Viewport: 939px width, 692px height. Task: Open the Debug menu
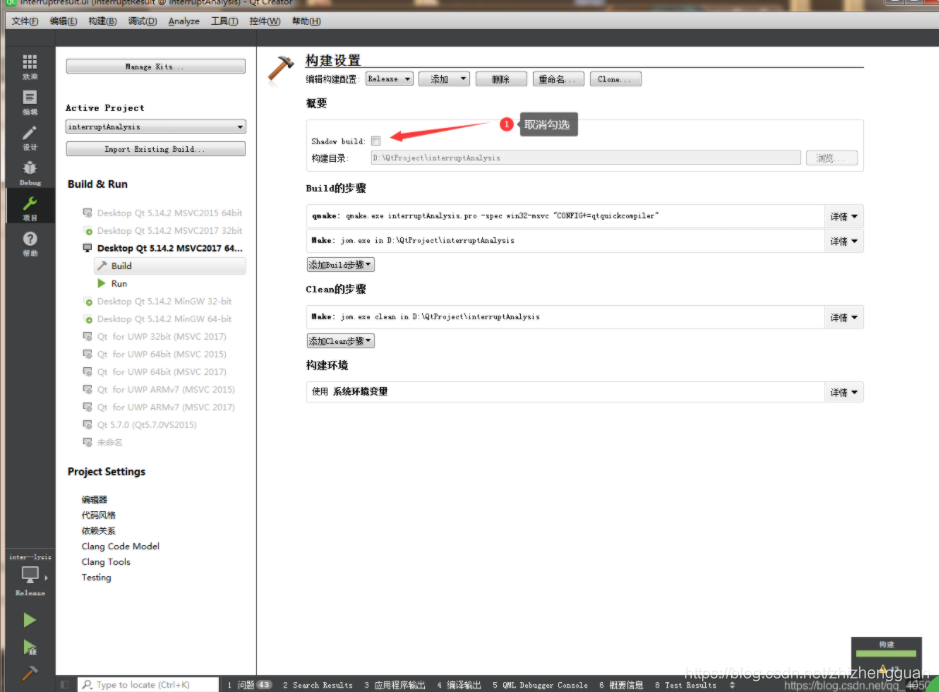[143, 21]
